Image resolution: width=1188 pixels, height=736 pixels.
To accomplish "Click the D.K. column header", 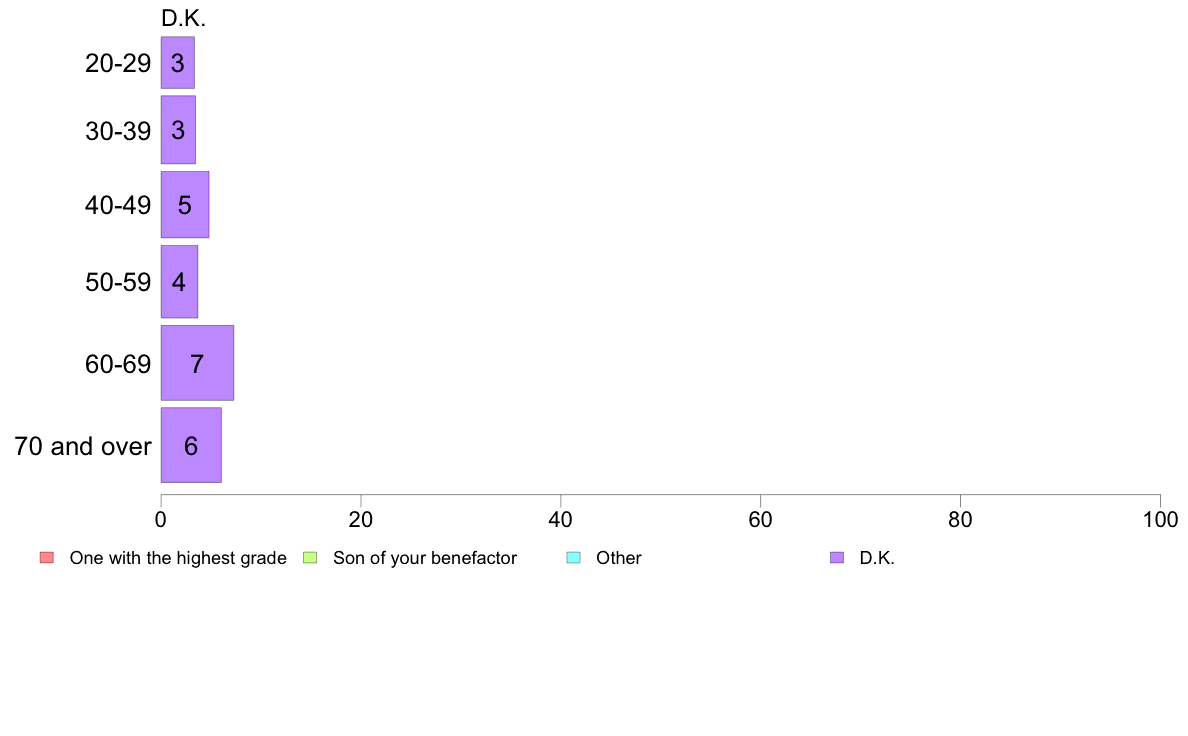I will click(x=183, y=19).
